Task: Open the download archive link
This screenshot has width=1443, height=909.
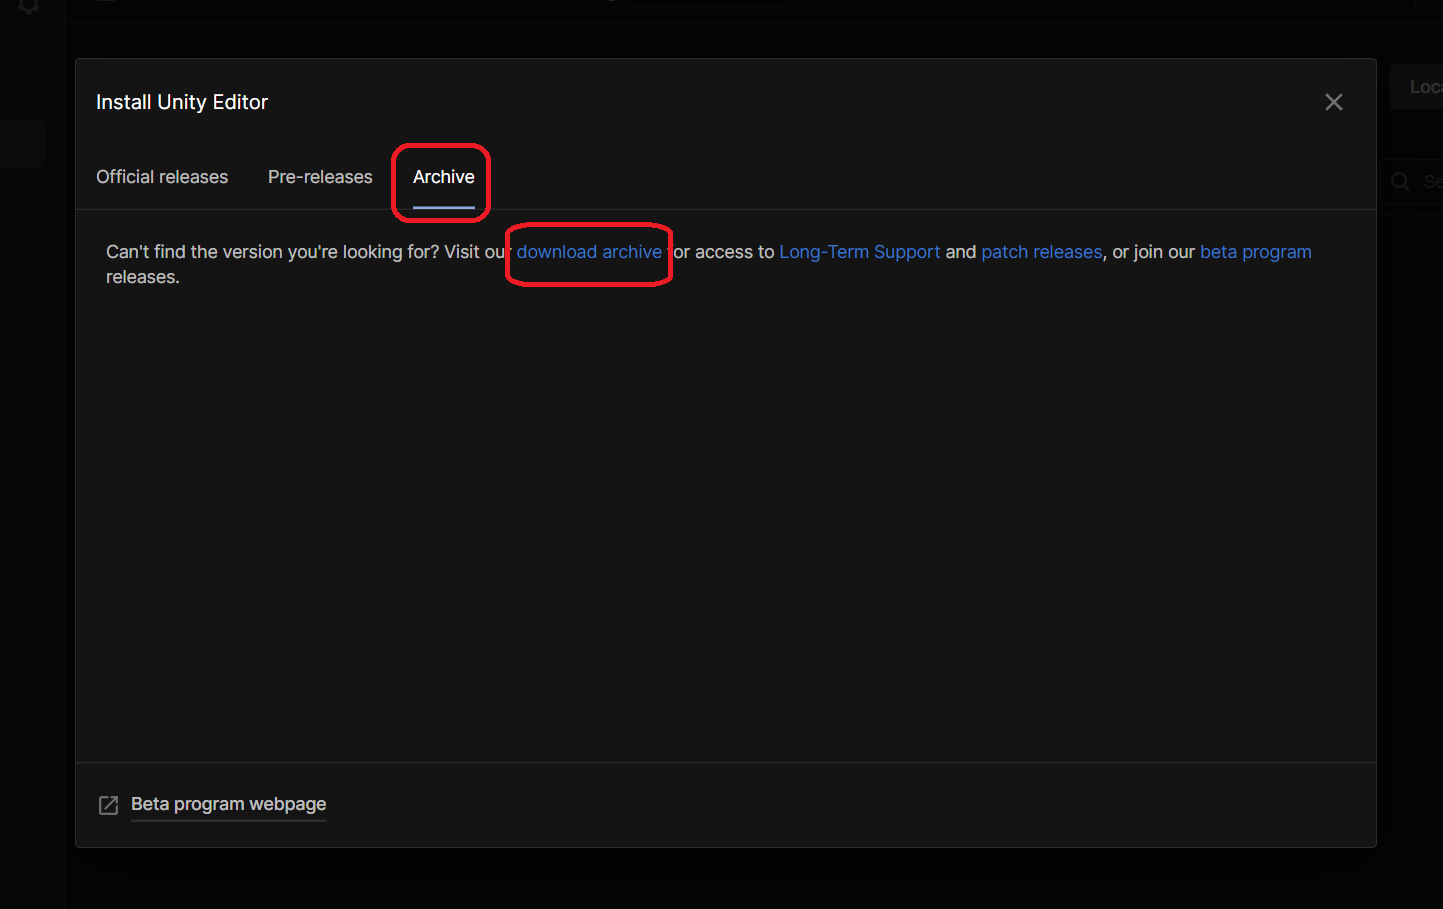Action: pyautogui.click(x=589, y=252)
